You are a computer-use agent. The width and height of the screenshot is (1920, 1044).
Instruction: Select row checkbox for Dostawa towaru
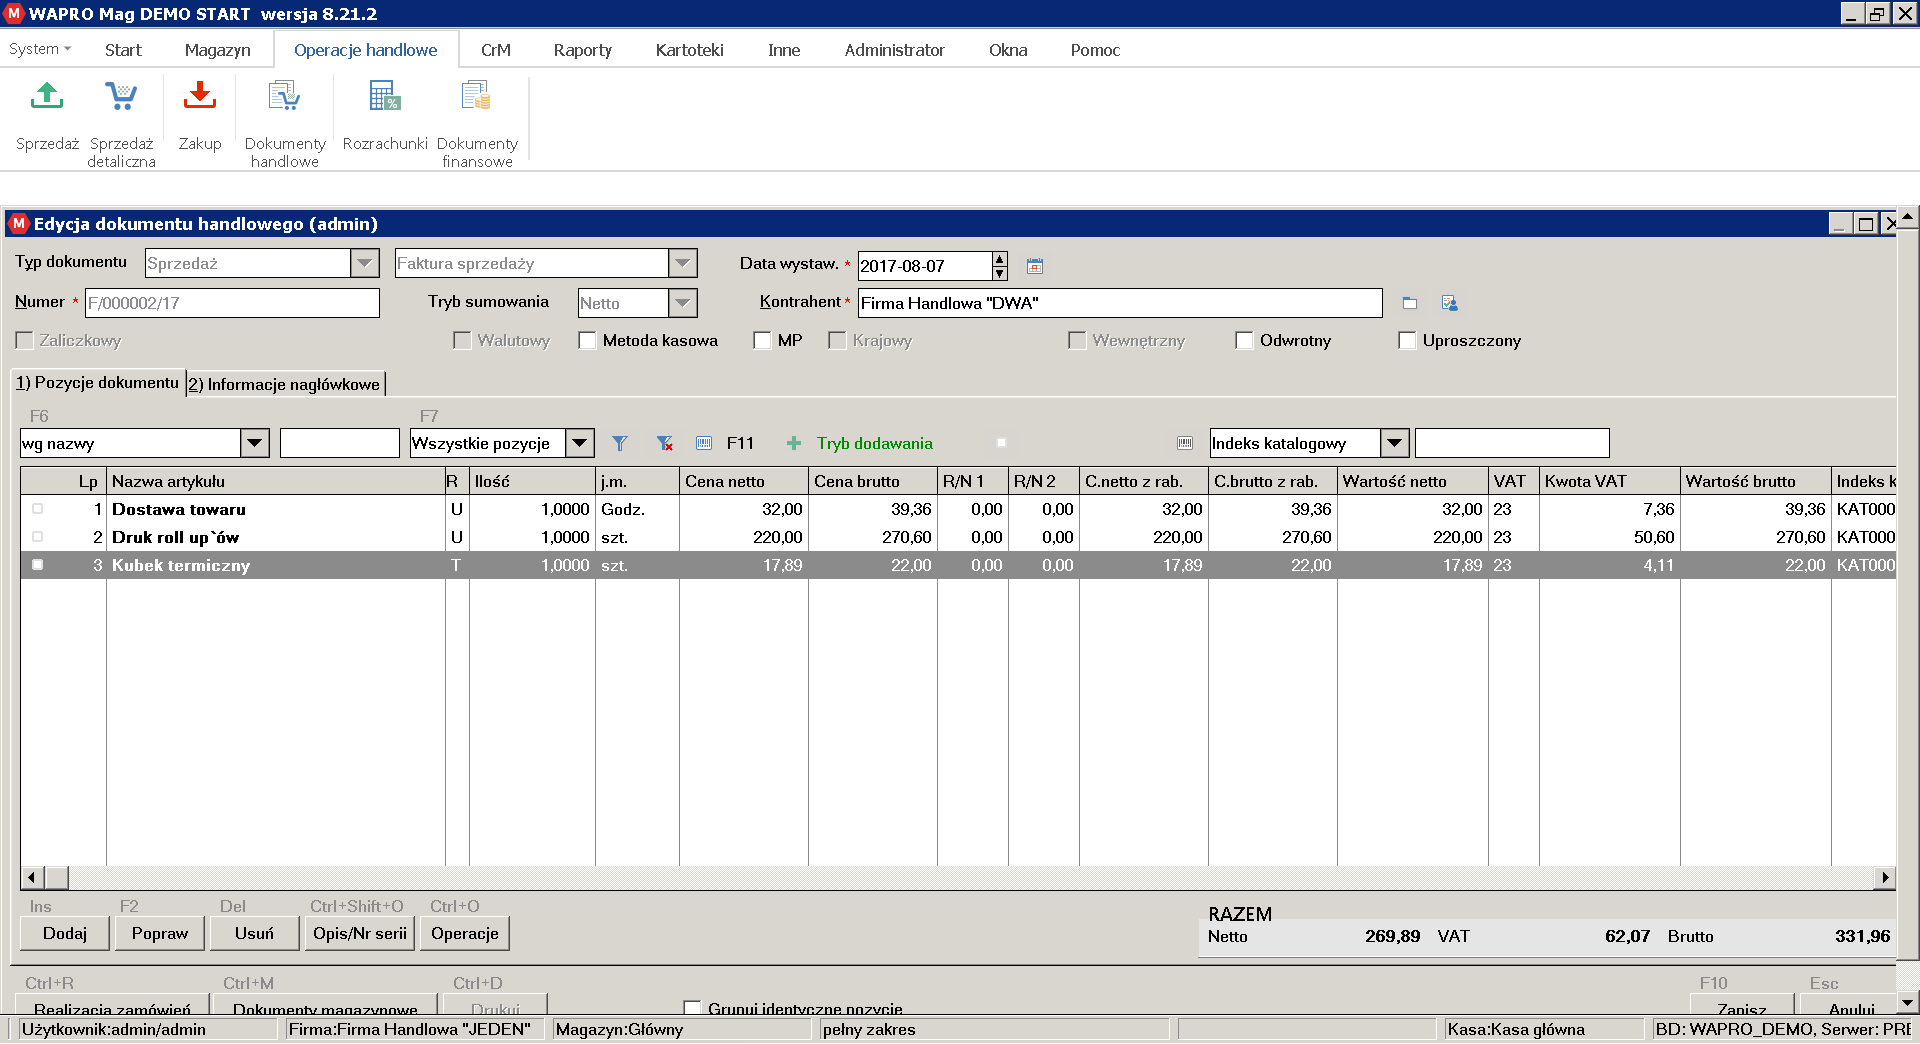[38, 509]
